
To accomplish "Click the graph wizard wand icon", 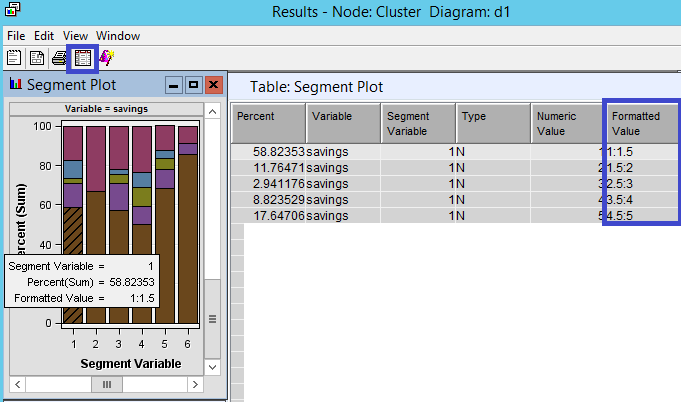I will point(106,57).
